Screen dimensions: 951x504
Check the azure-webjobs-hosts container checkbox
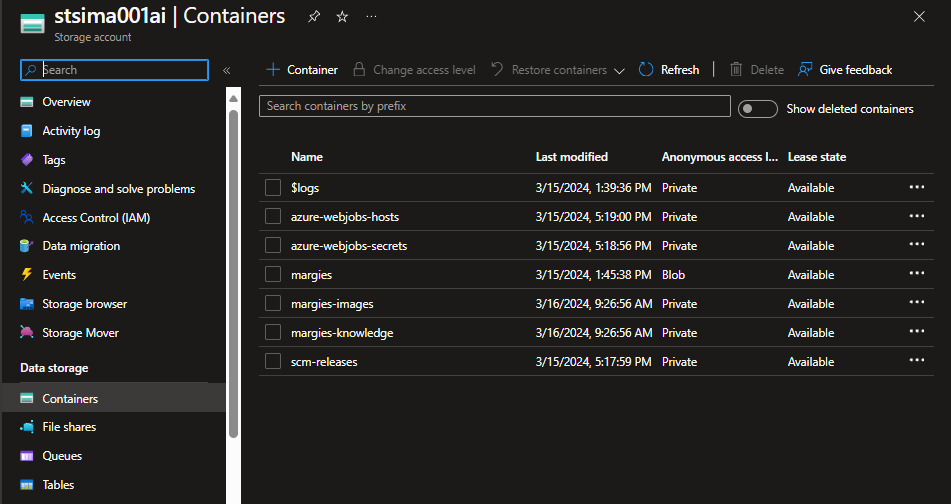273,217
